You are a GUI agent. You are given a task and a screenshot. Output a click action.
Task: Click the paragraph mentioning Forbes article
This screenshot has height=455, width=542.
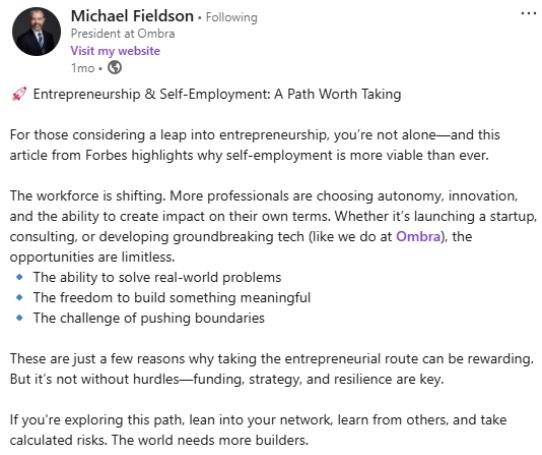pos(255,145)
